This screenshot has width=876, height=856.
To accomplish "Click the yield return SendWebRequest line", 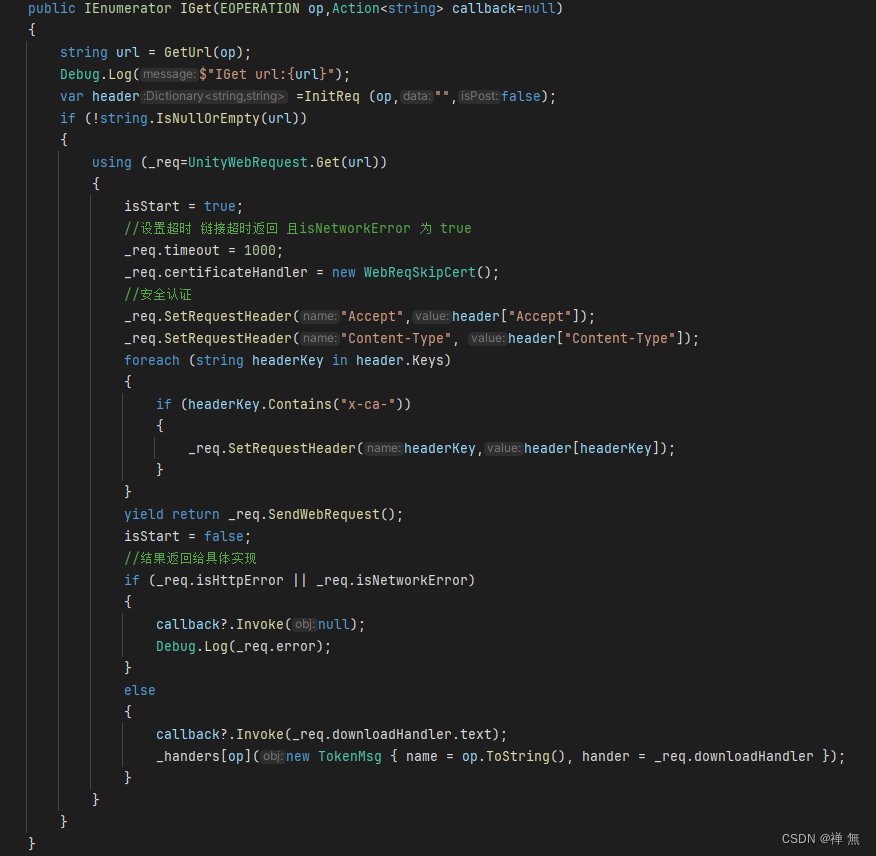I will pos(263,515).
